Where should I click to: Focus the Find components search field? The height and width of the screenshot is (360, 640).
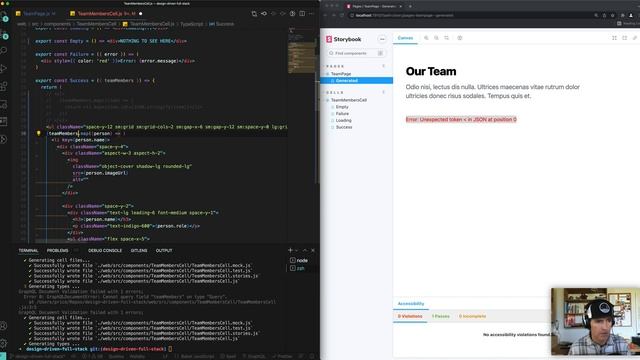[x=356, y=53]
